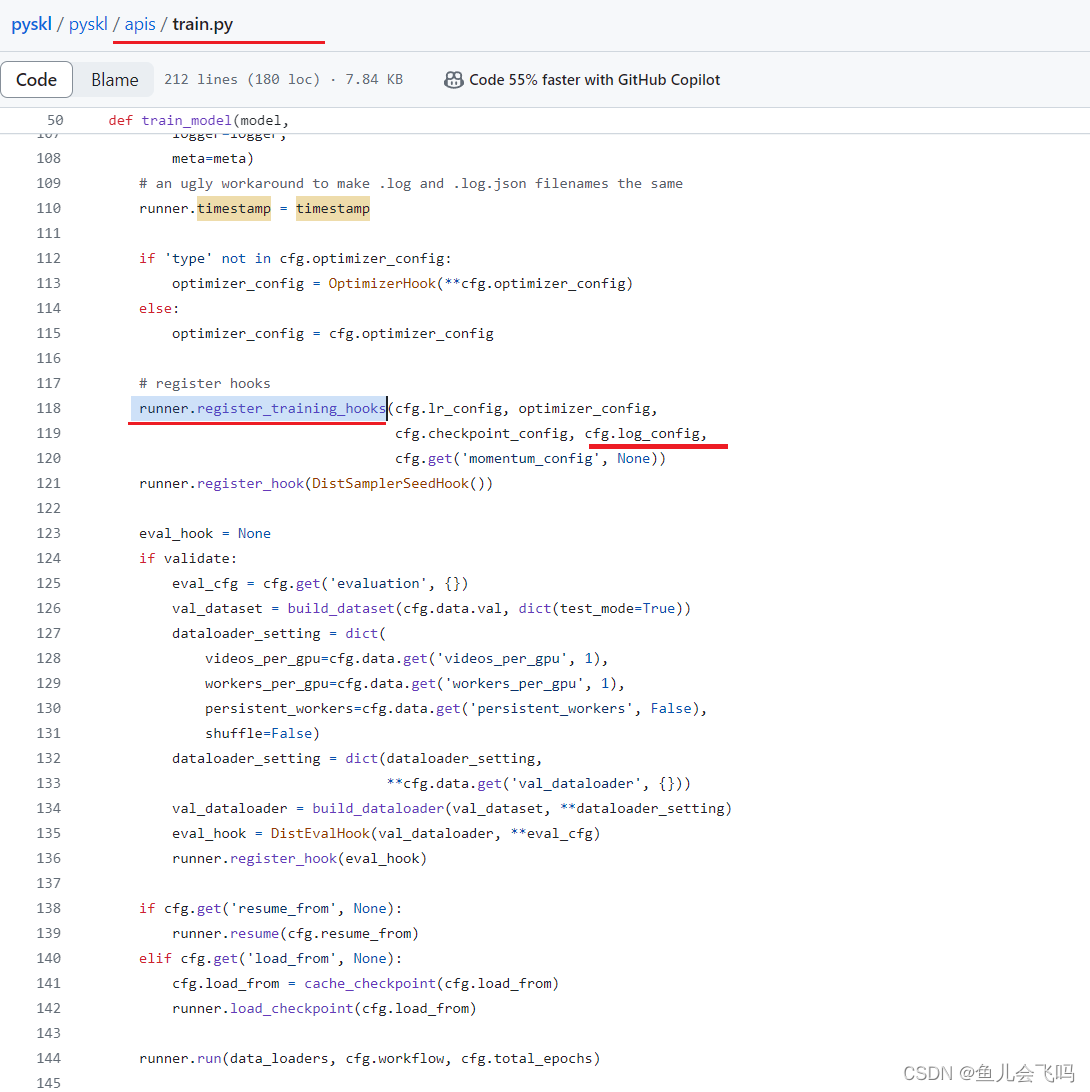Click train.py in the breadcrumb path
Viewport: 1090px width, 1092px height.
click(202, 25)
